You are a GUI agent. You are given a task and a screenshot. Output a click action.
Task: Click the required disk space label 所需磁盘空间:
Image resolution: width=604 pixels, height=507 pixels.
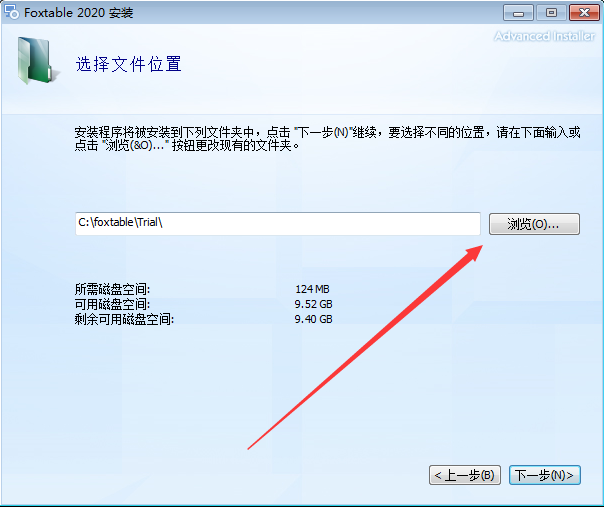tap(112, 289)
